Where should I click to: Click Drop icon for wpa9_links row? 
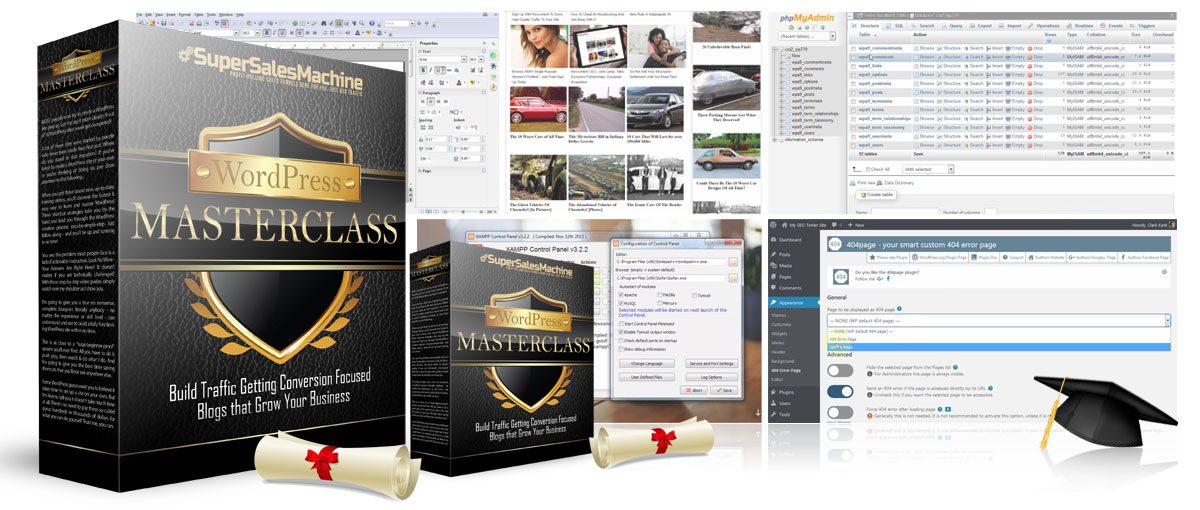(1030, 66)
